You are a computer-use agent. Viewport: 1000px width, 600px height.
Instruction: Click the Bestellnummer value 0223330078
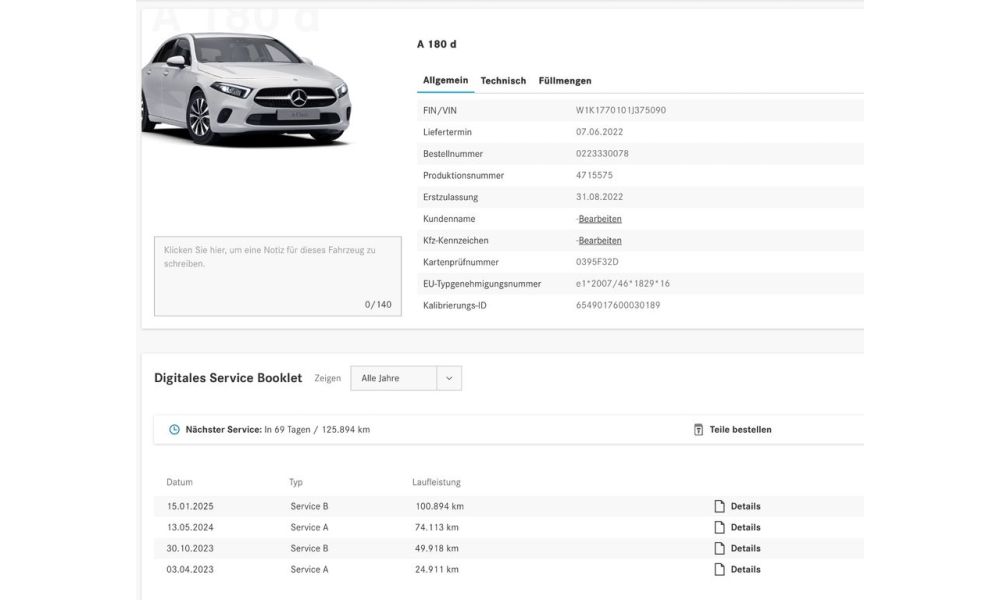pyautogui.click(x=602, y=154)
